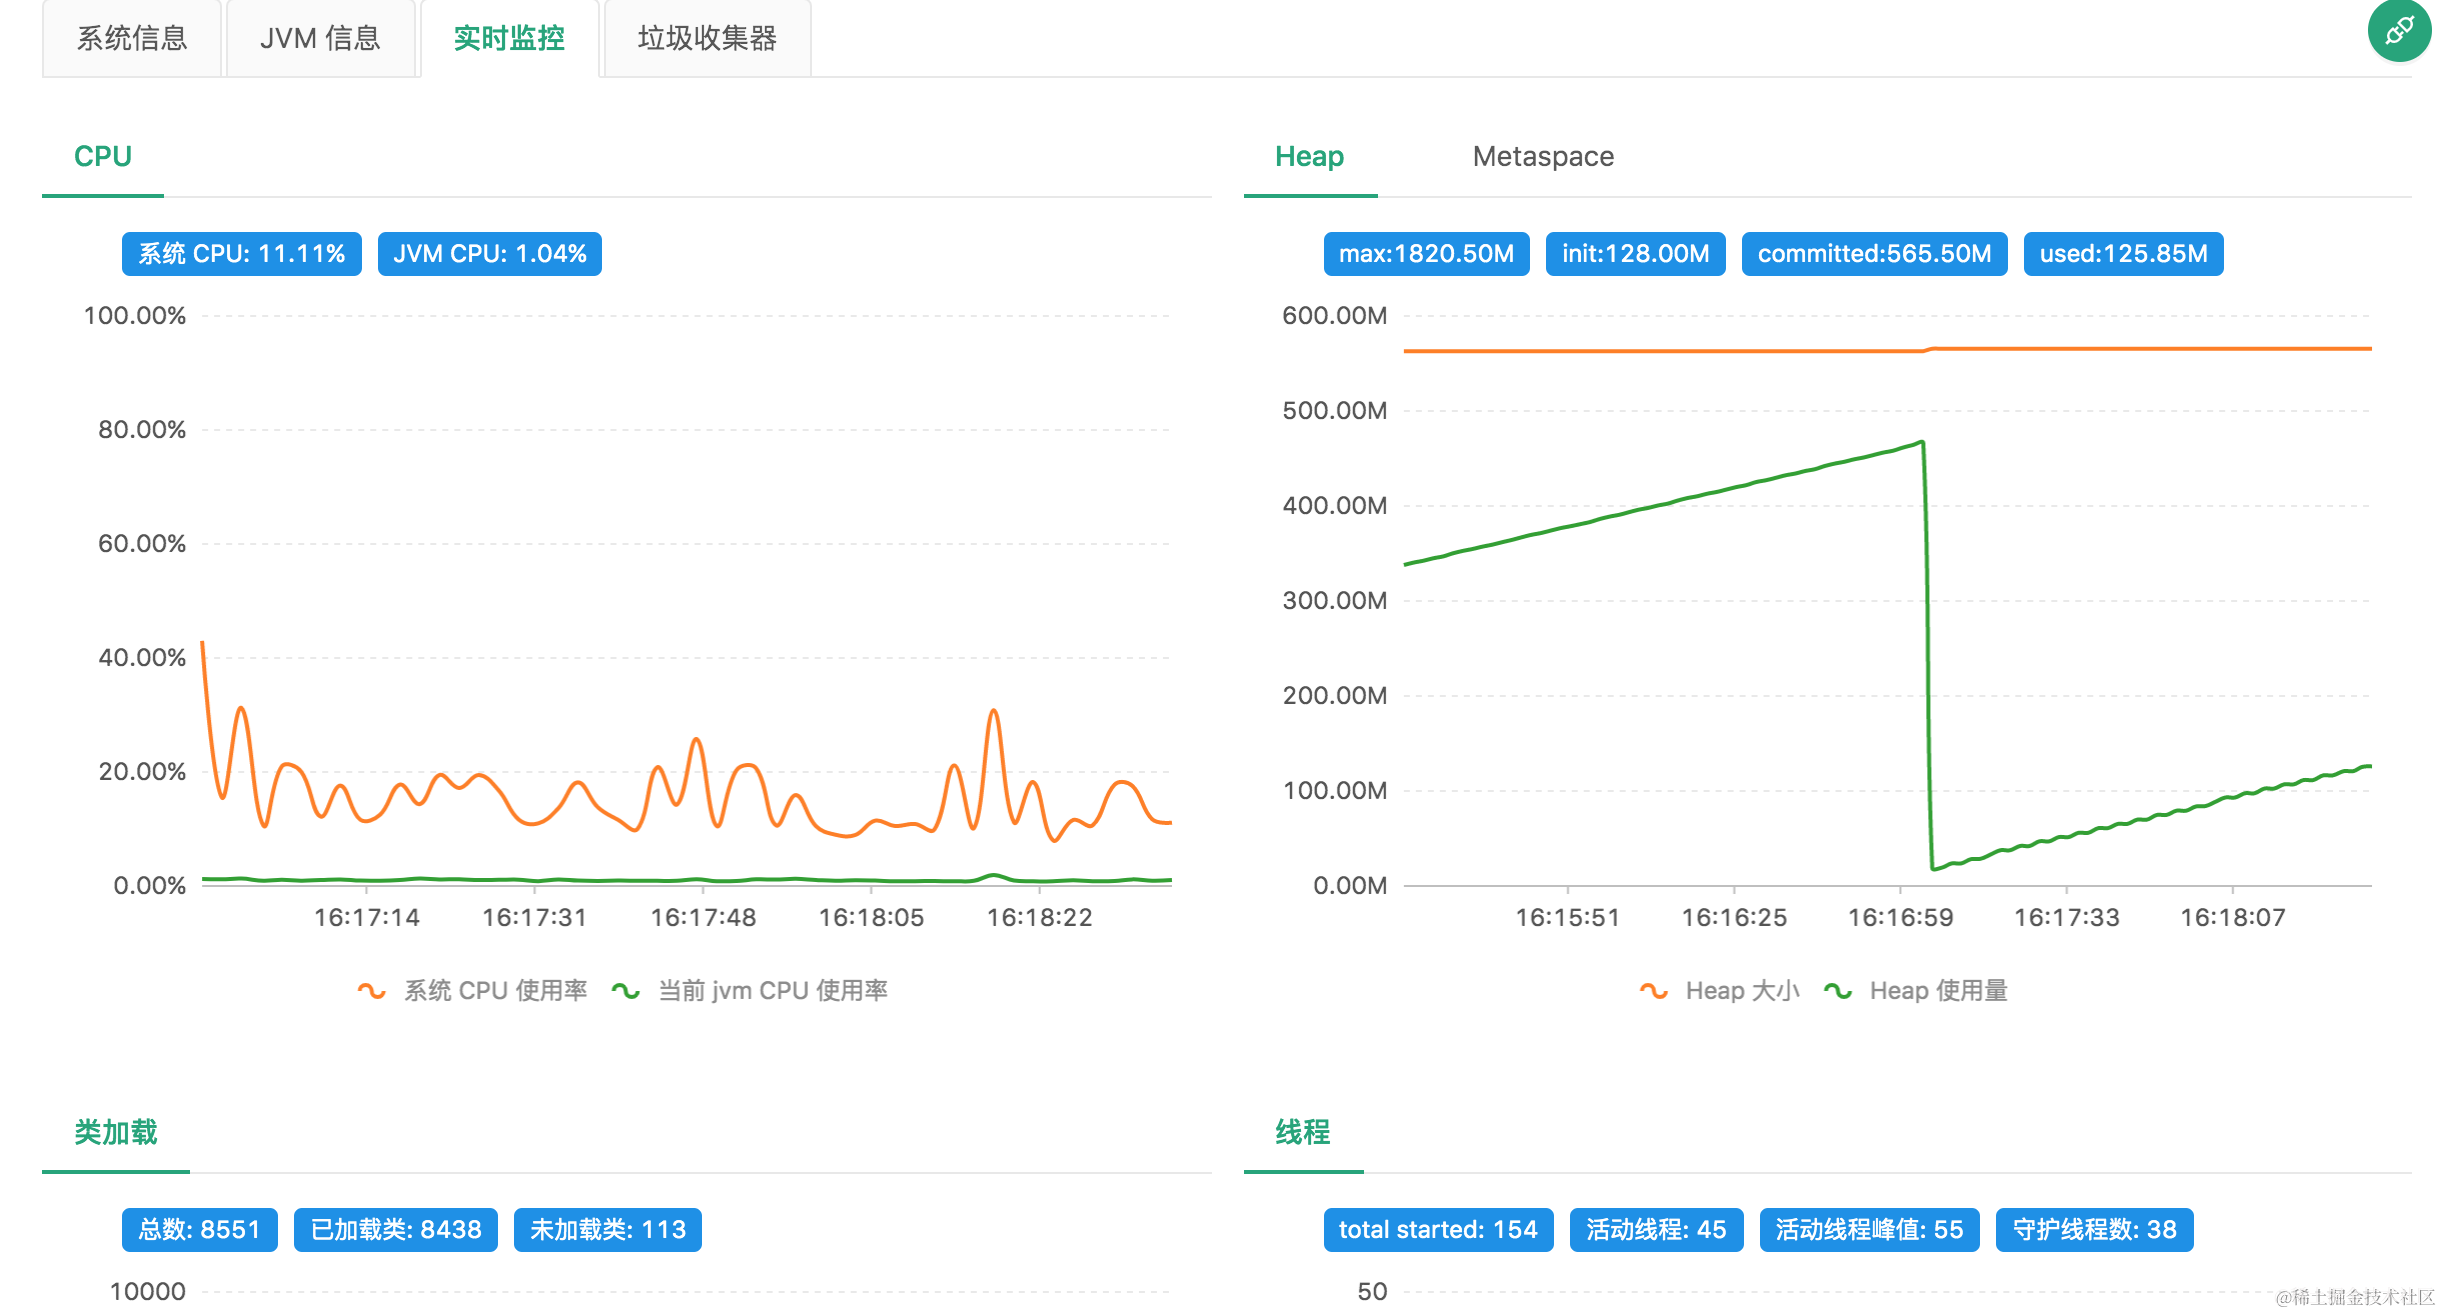2442x1314 pixels.
Task: Click the 类加载 section header
Action: (116, 1132)
